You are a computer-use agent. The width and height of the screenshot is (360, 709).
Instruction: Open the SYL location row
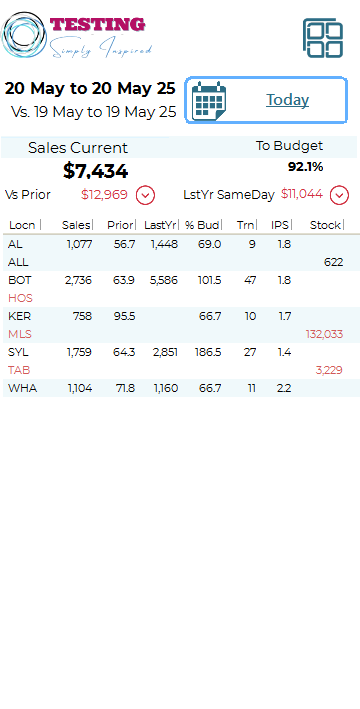(181, 352)
